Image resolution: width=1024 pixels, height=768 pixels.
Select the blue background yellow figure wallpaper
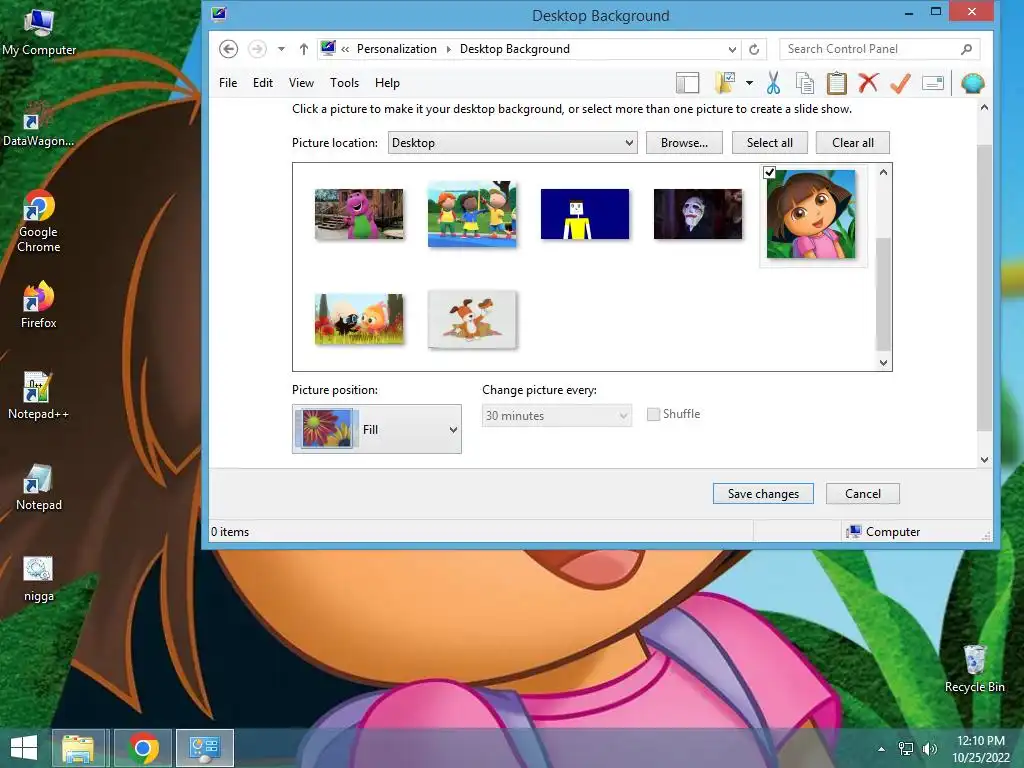click(x=585, y=214)
